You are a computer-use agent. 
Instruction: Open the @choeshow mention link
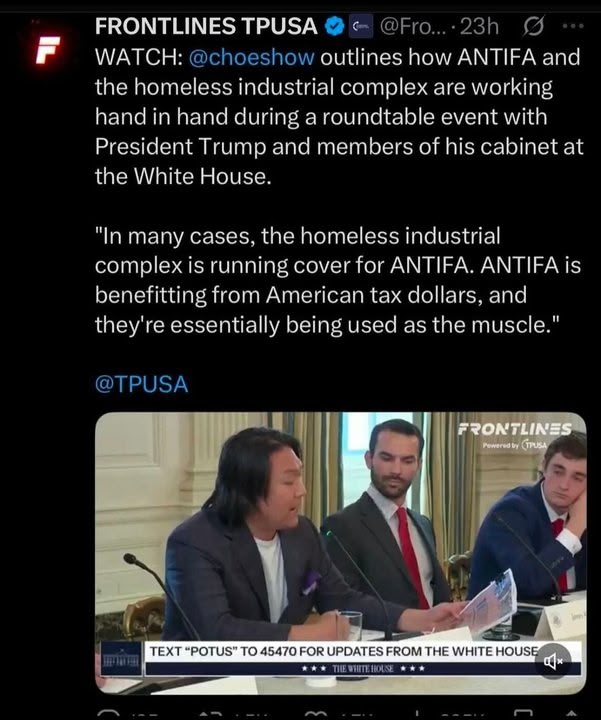(x=252, y=57)
